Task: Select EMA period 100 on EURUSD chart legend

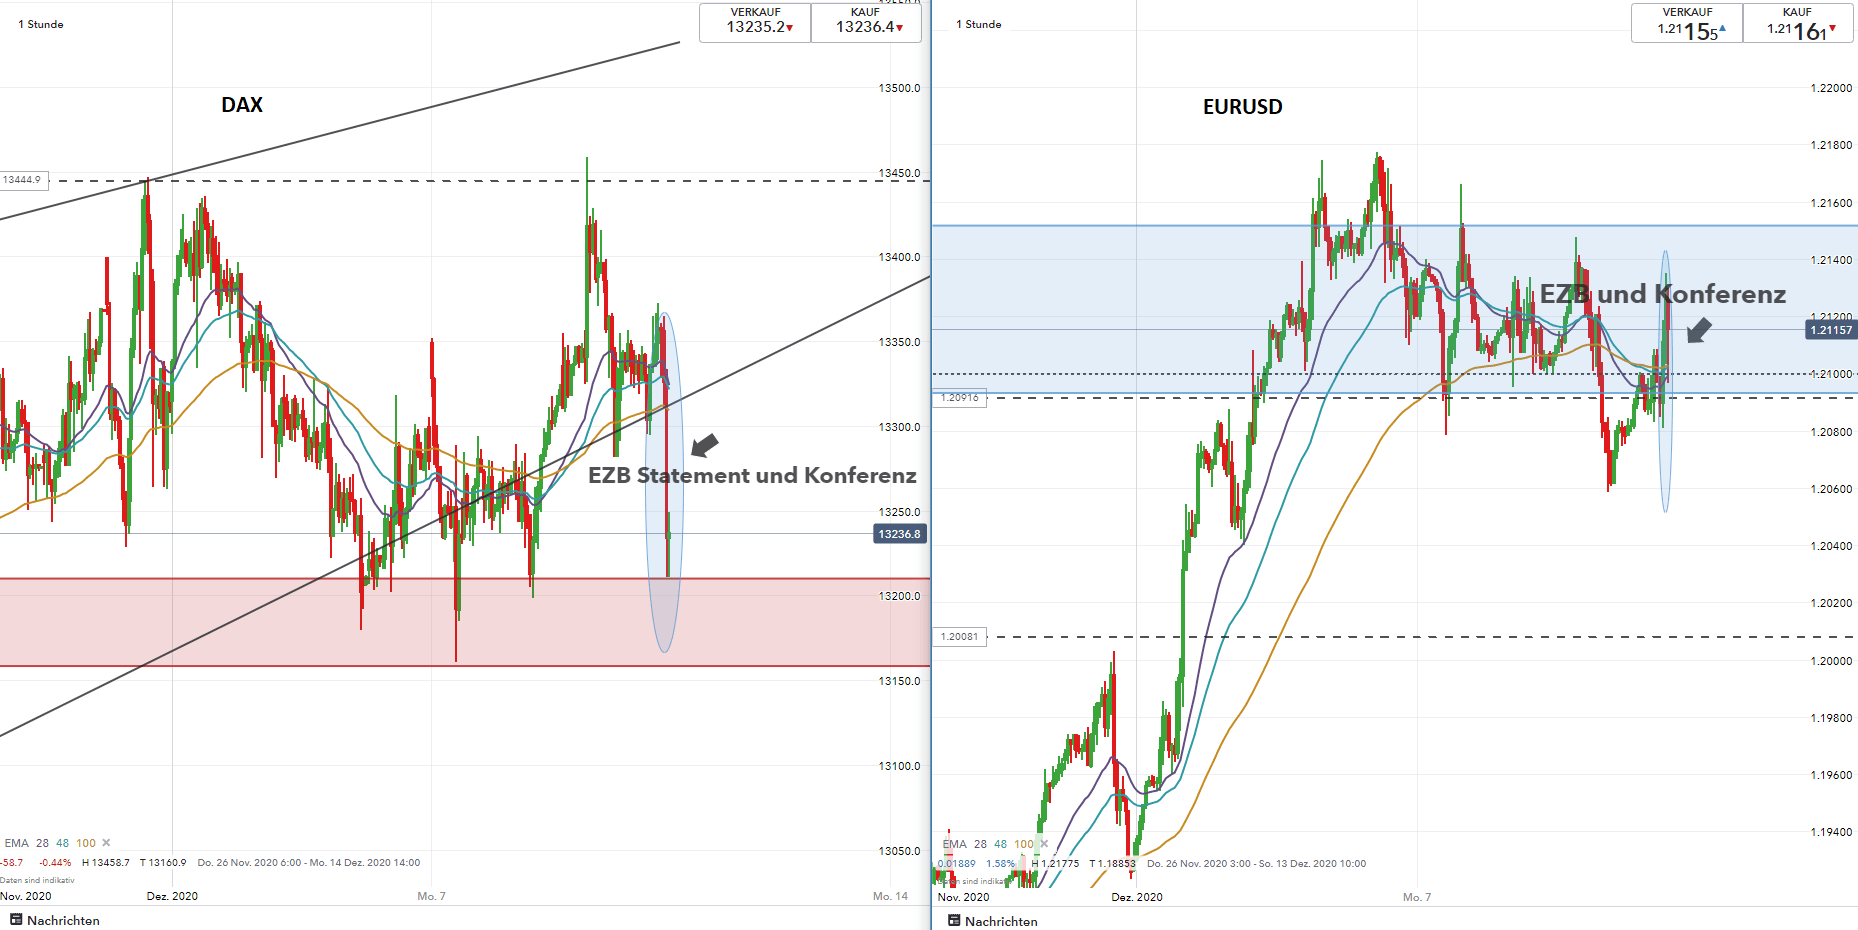Action: pyautogui.click(x=1024, y=844)
